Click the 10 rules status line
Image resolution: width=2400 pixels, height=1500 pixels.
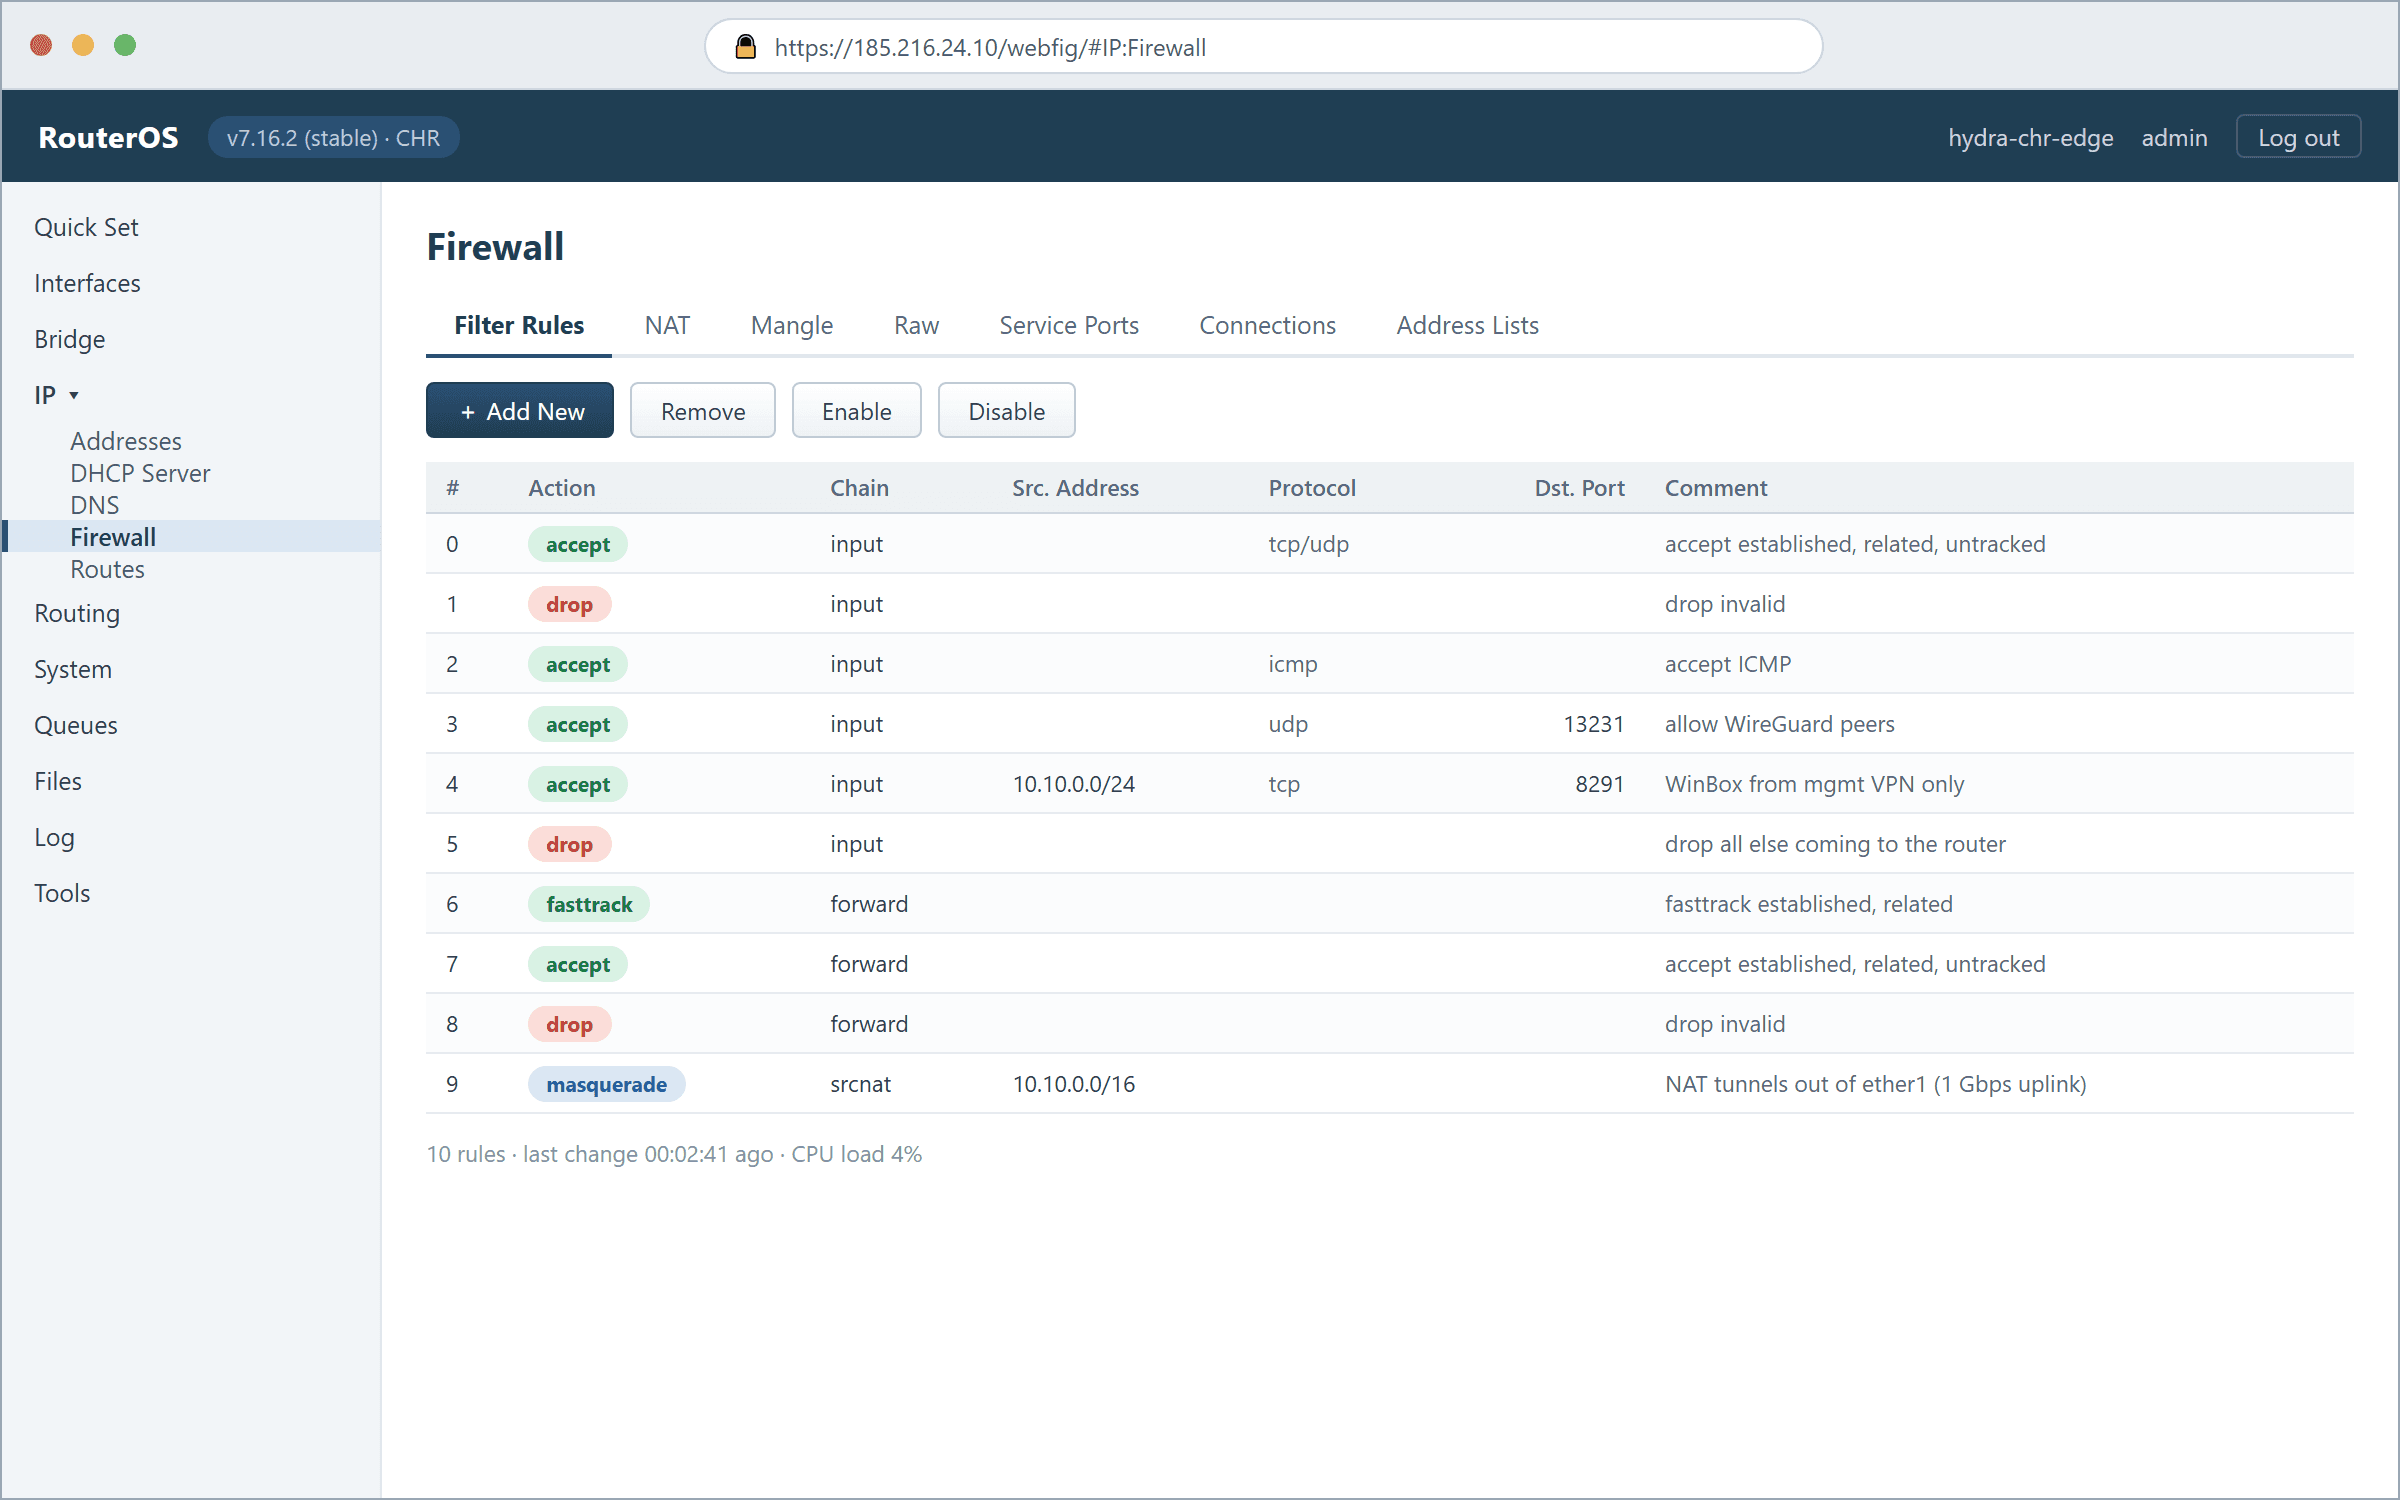pos(674,1154)
